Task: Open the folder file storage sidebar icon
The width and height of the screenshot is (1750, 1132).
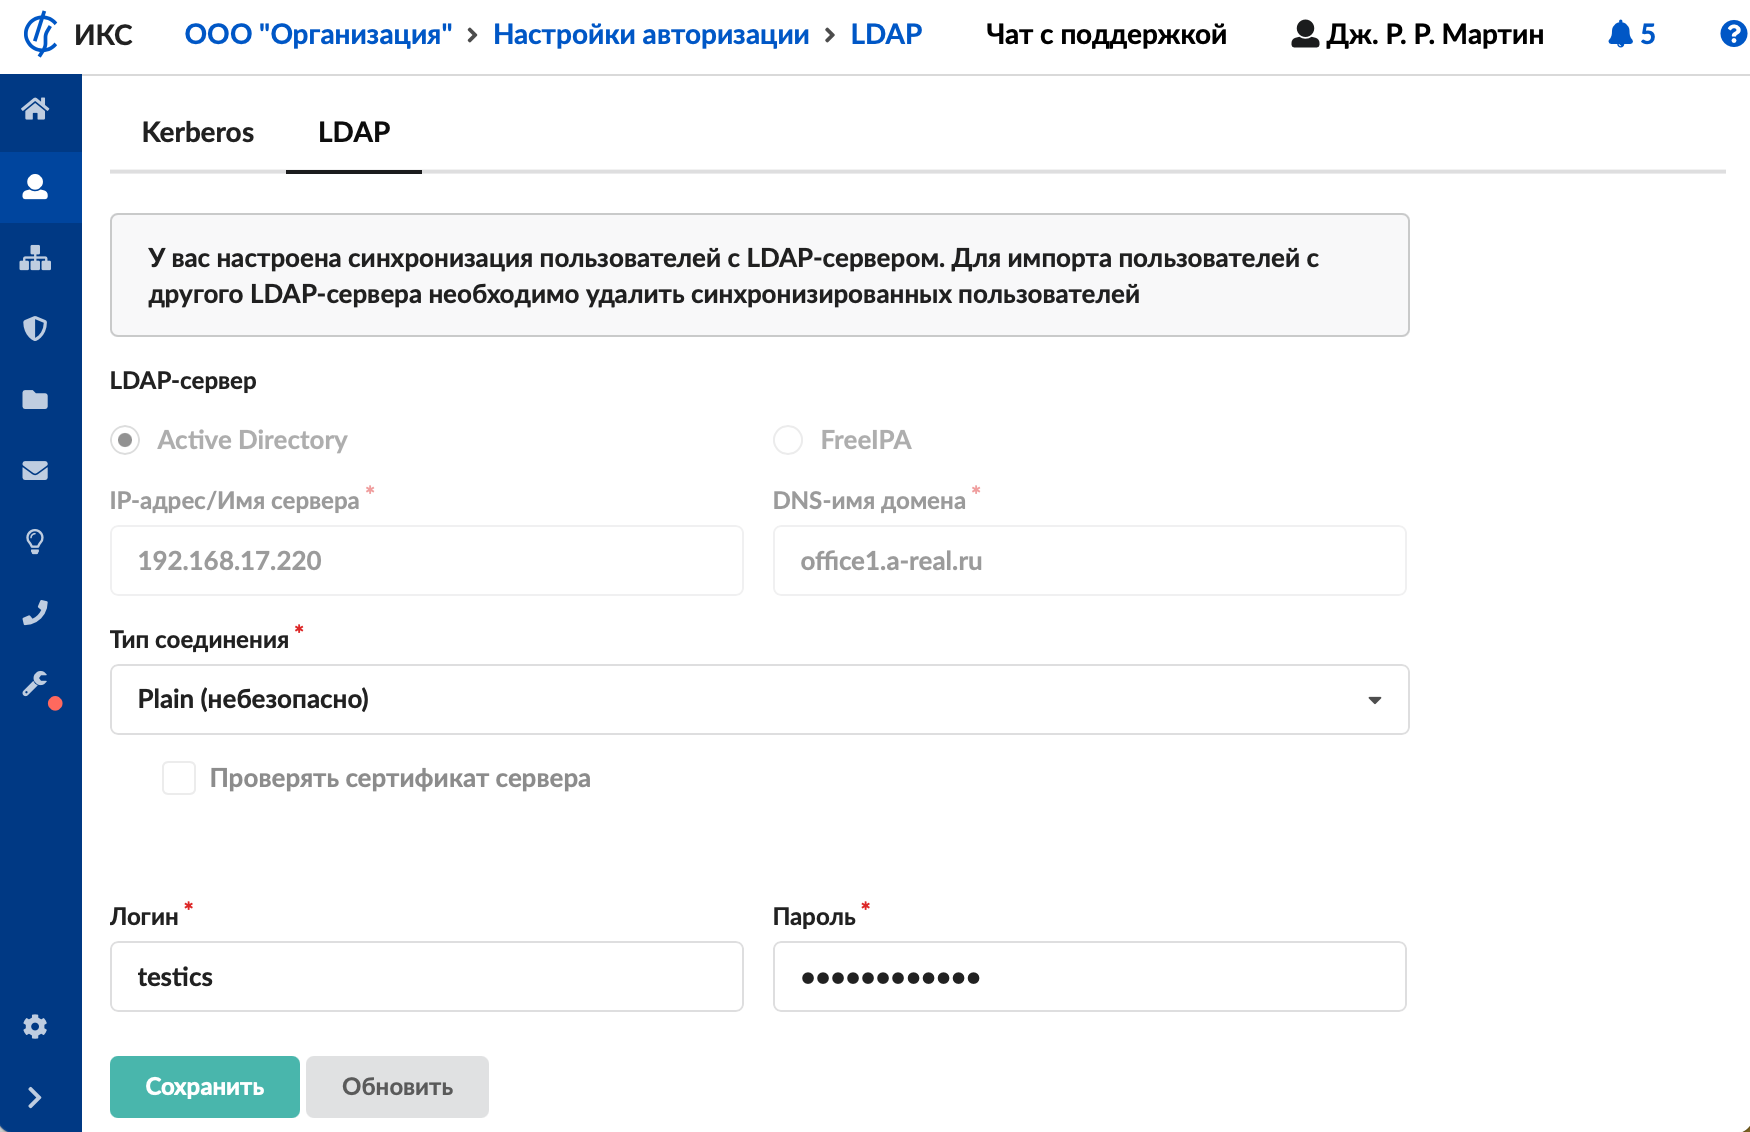Action: click(36, 400)
